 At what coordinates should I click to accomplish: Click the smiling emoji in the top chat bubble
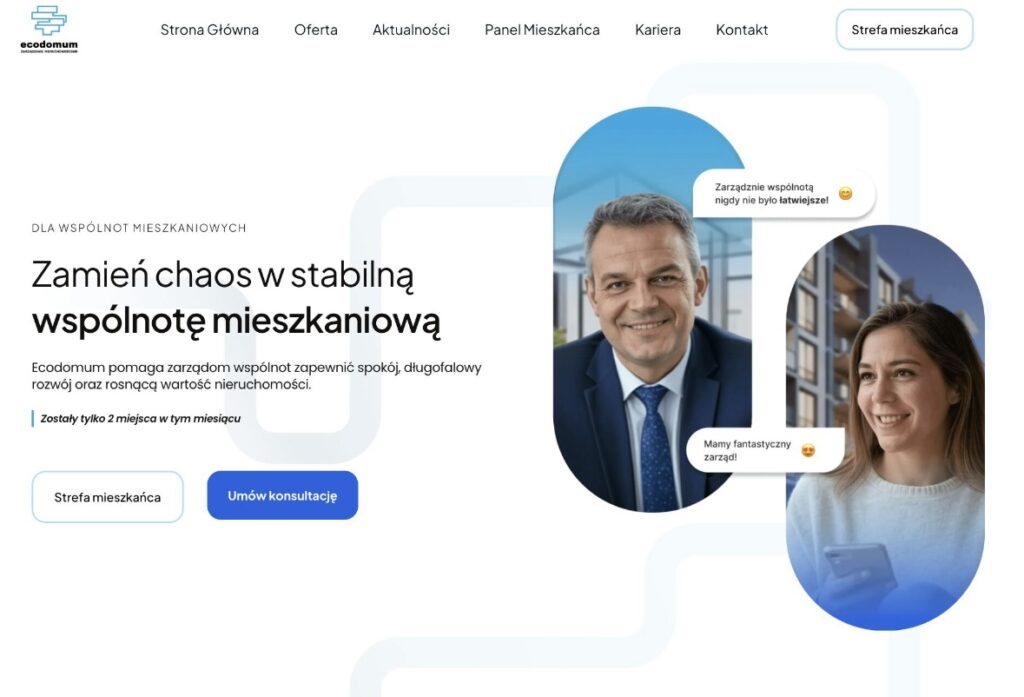(x=845, y=193)
